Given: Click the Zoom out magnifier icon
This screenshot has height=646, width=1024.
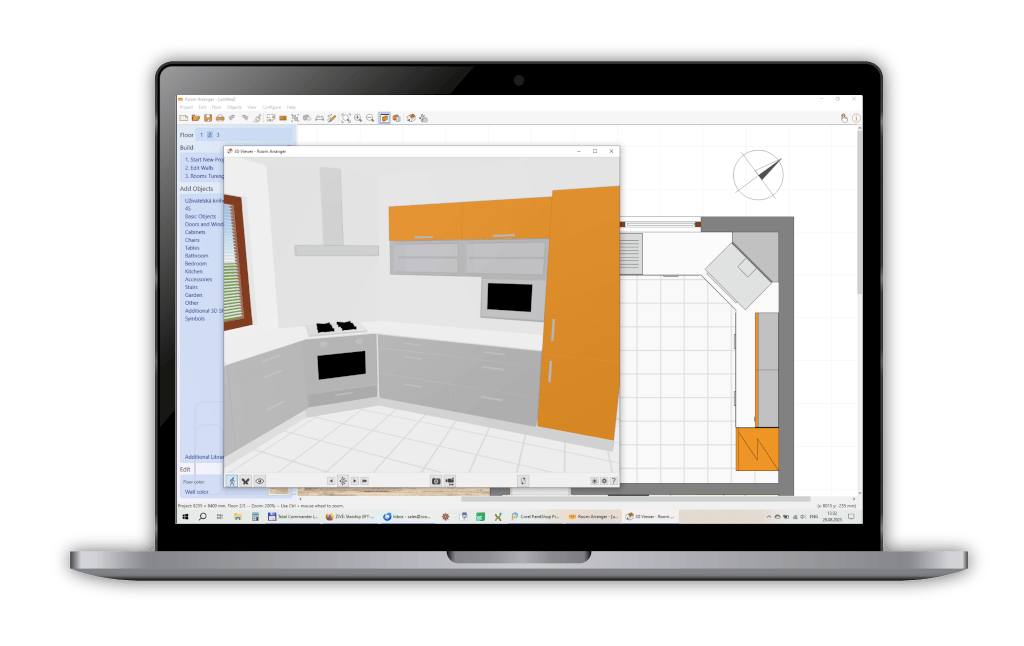Looking at the screenshot, I should tap(370, 118).
